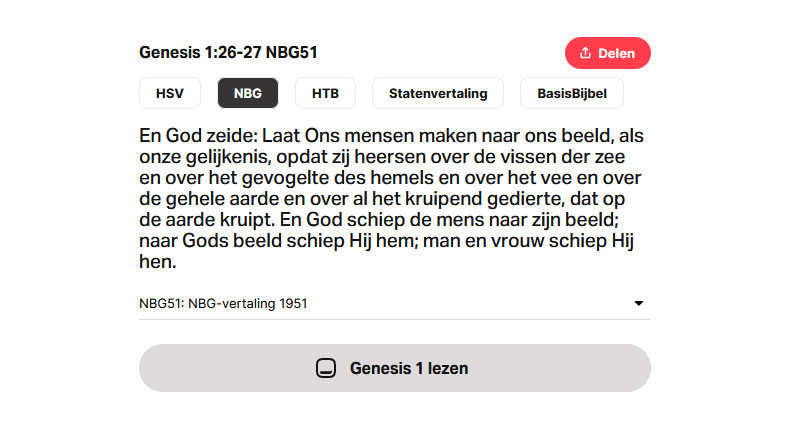Click the verse line starting naar Gods beeld

[x=386, y=241]
